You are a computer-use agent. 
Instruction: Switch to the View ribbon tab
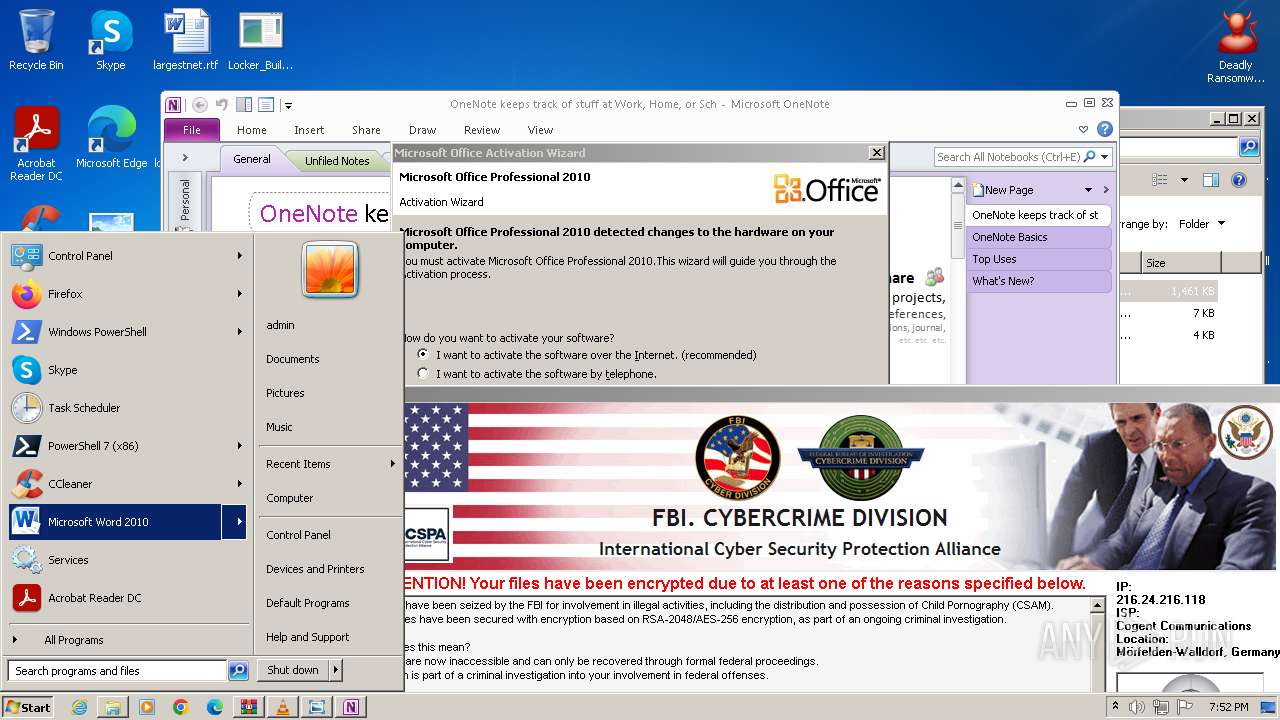pyautogui.click(x=541, y=130)
